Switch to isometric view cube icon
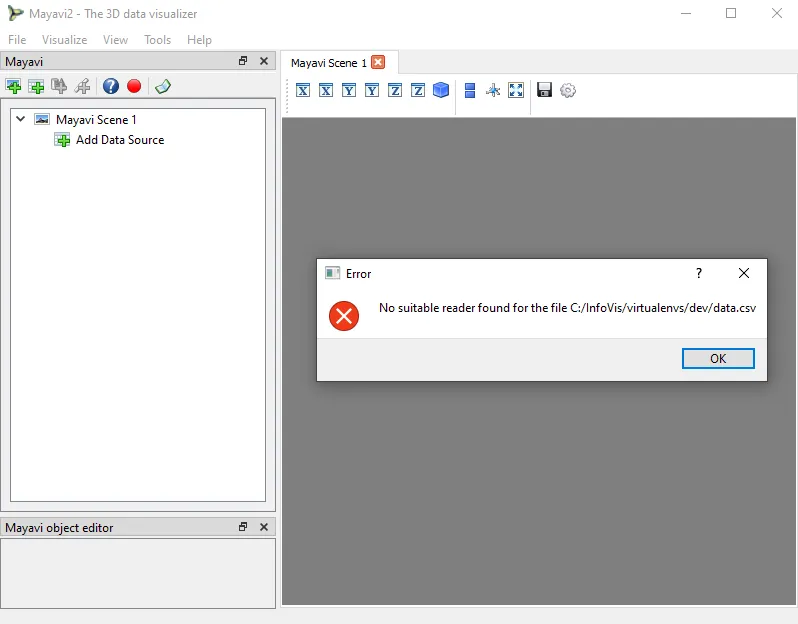This screenshot has width=798, height=624. tap(441, 90)
